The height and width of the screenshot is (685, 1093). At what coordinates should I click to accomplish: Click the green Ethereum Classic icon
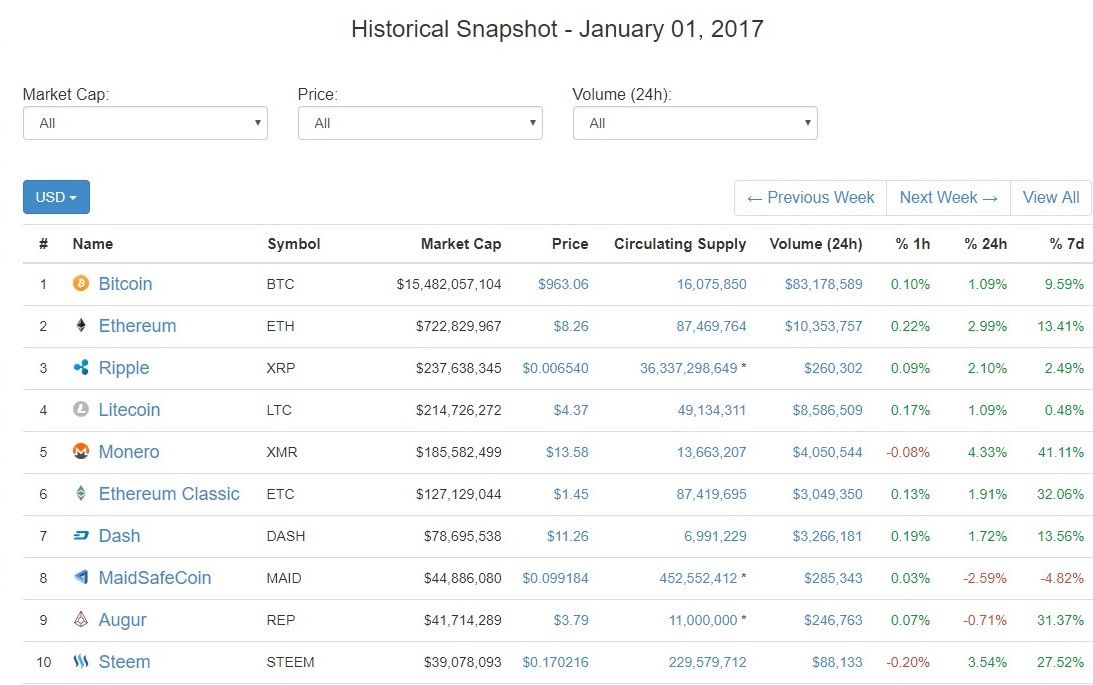[81, 493]
